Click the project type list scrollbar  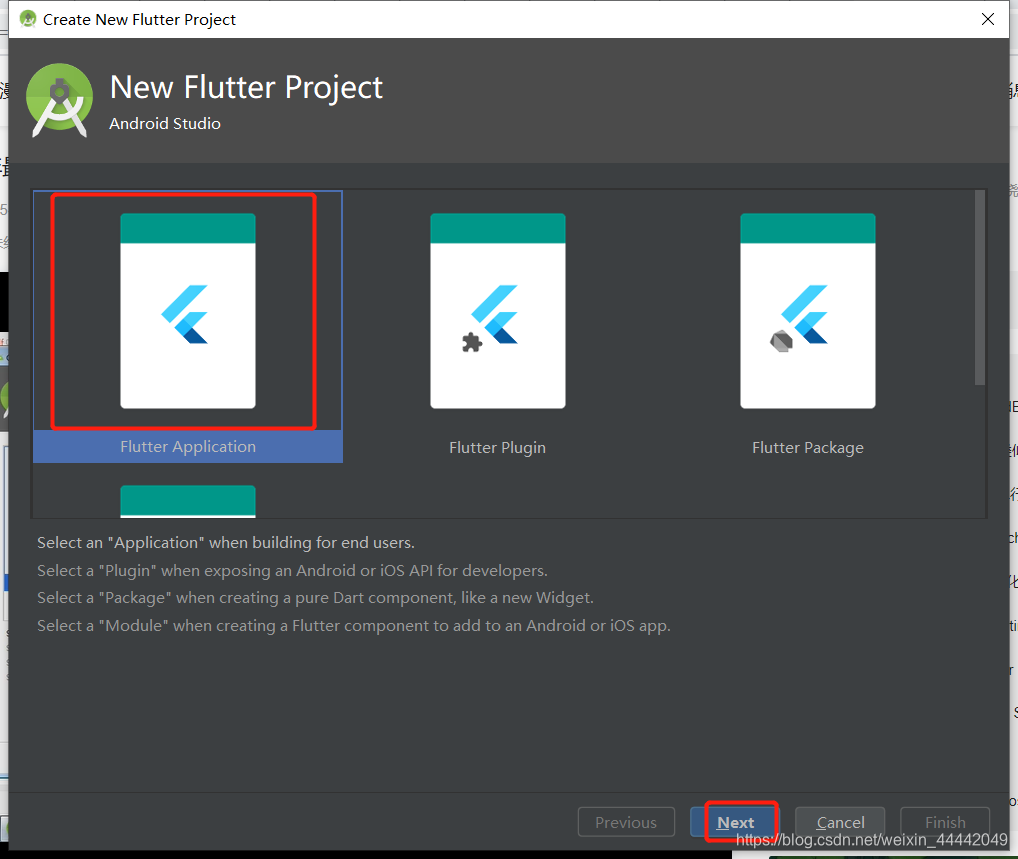tap(980, 287)
